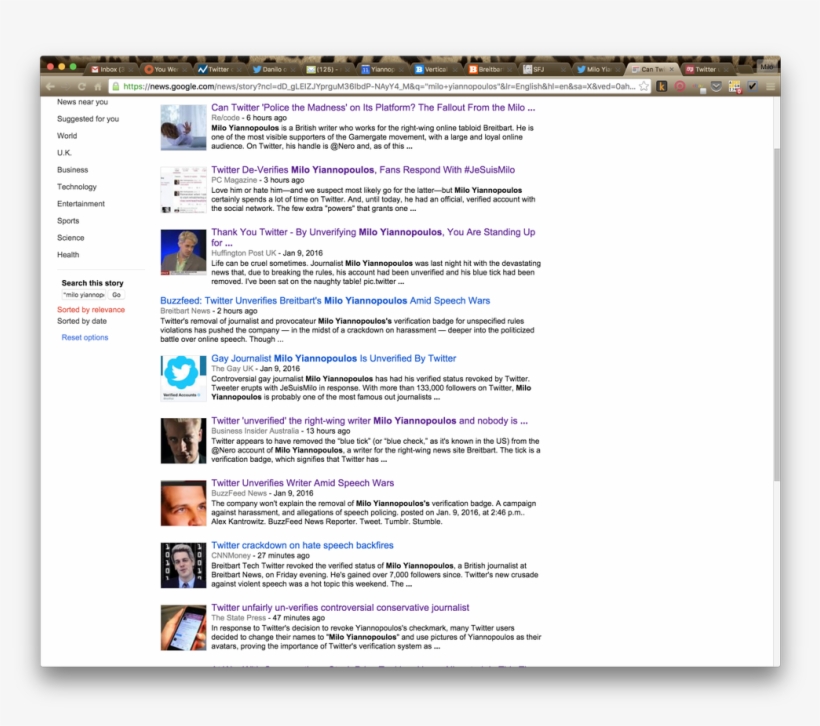
Task: Switch to the Breitbart browser tab
Action: tap(489, 69)
